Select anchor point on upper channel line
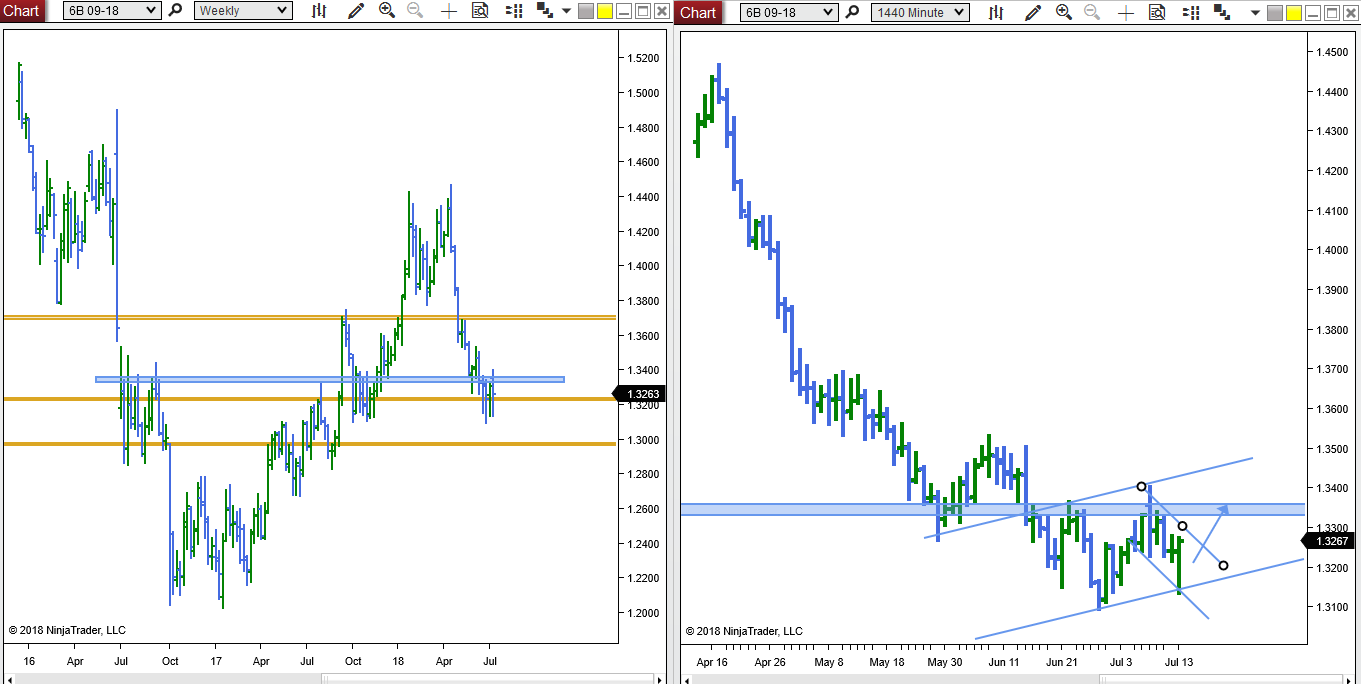This screenshot has width=1361, height=684. (1141, 487)
